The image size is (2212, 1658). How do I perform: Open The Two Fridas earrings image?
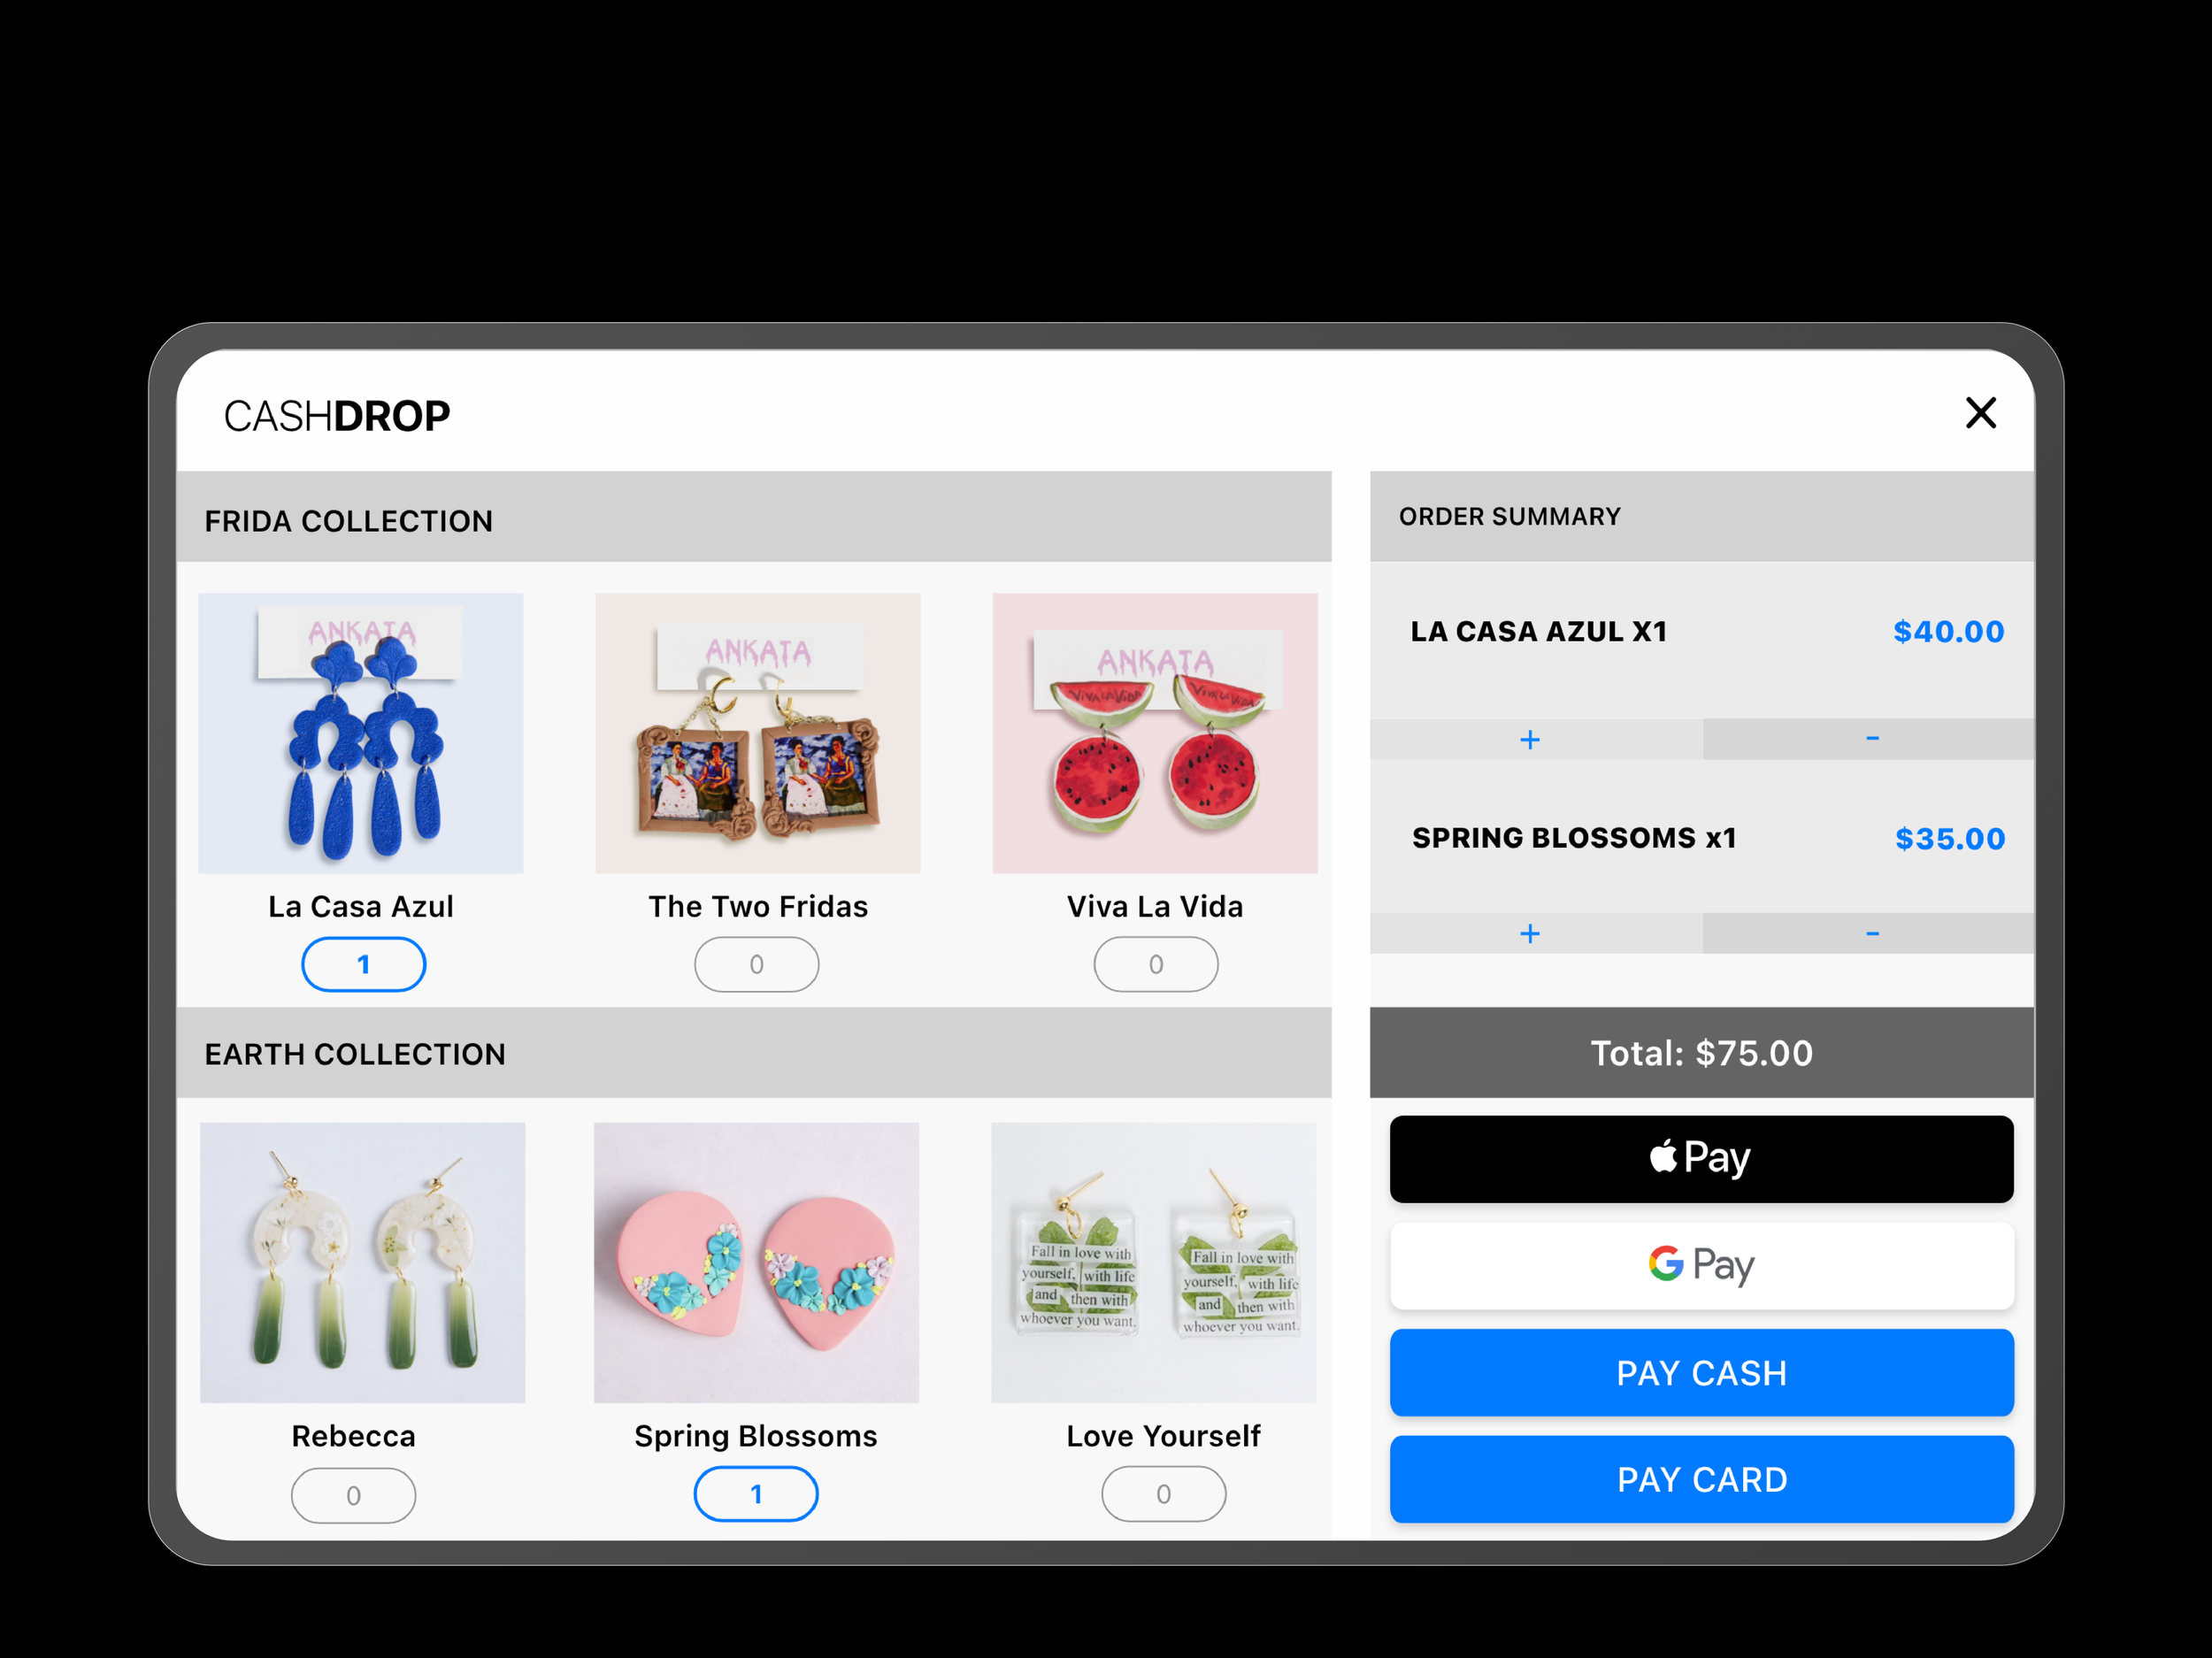(x=758, y=733)
